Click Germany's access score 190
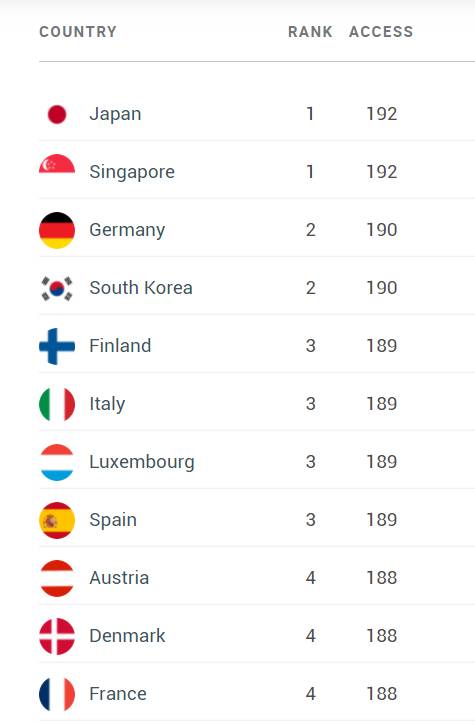This screenshot has width=475, height=724. tap(382, 230)
